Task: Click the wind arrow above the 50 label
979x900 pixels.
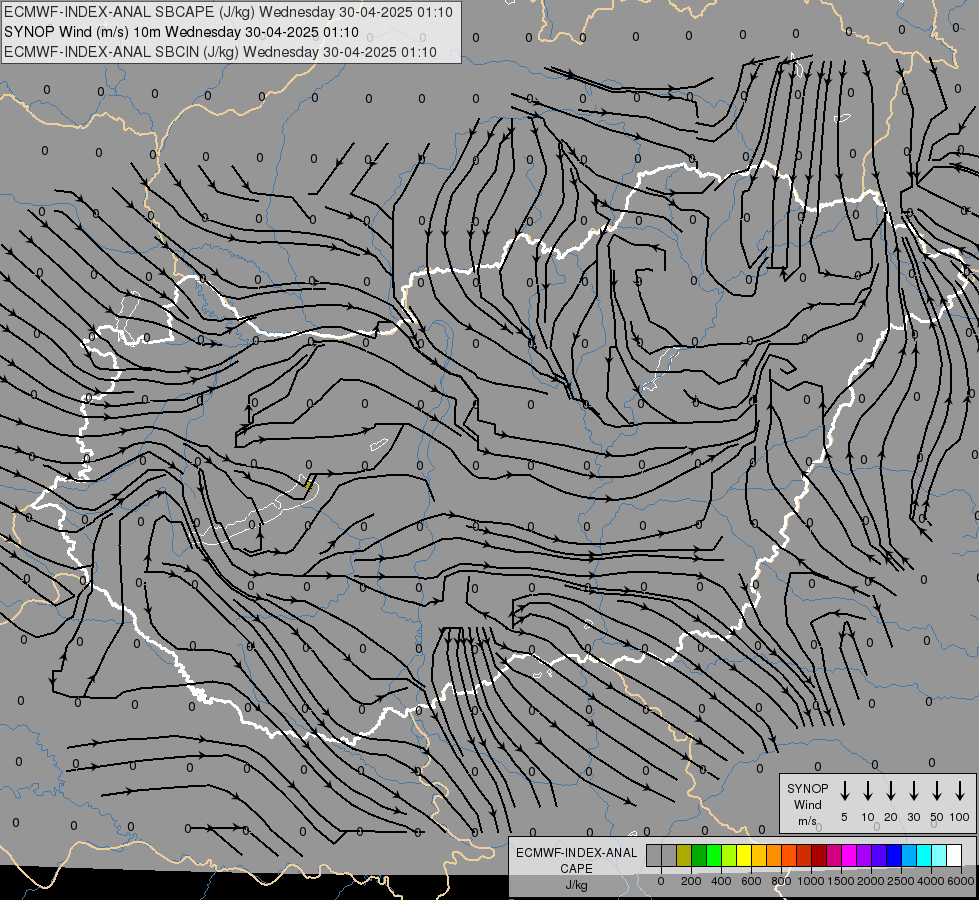Action: pyautogui.click(x=937, y=791)
